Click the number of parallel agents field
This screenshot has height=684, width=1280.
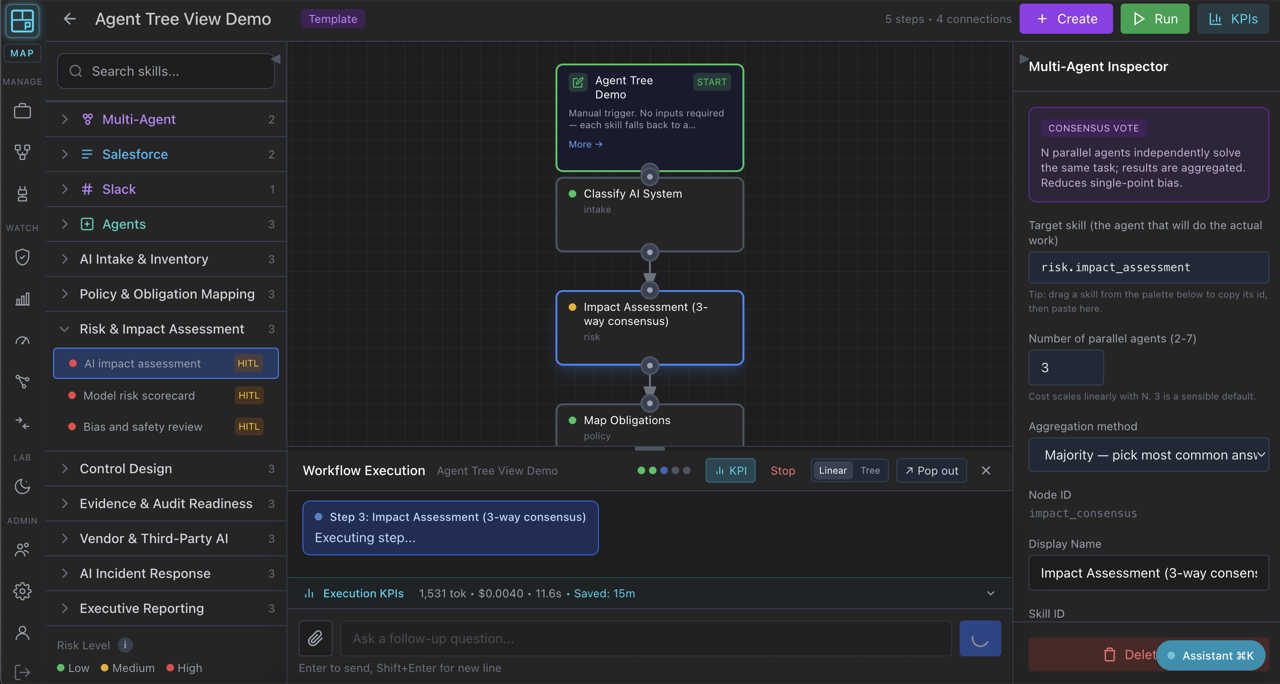(1066, 368)
